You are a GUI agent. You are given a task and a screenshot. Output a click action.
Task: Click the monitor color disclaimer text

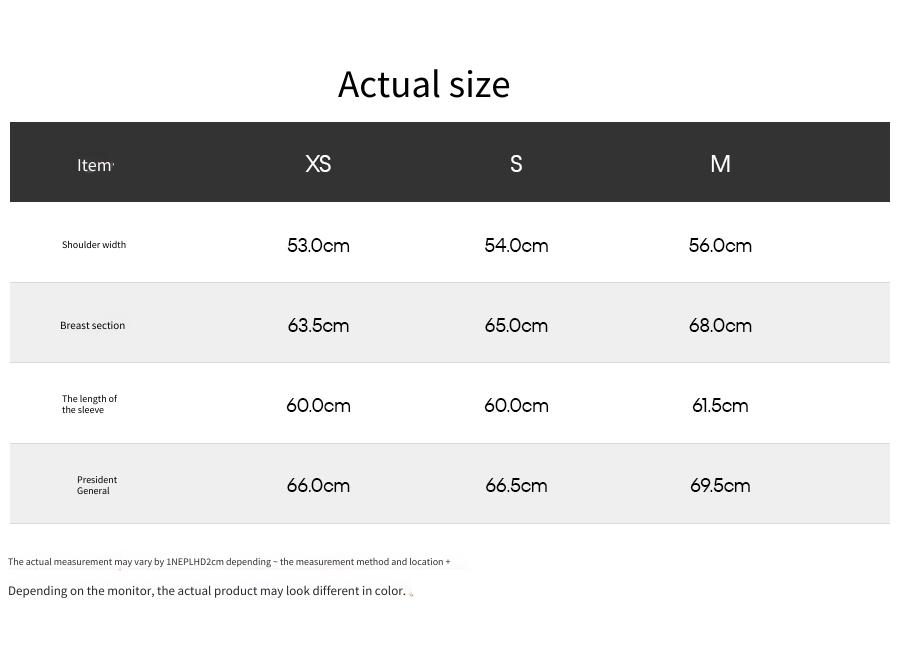[207, 591]
